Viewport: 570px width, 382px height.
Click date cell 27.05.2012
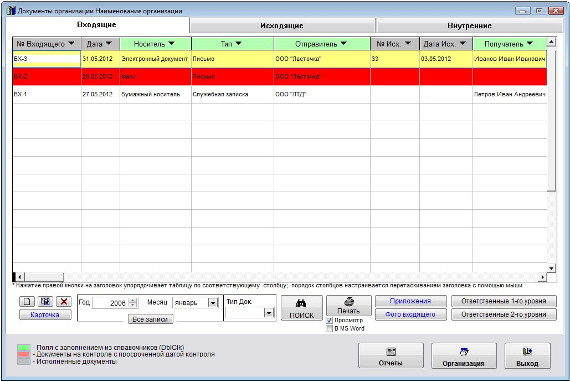tap(100, 95)
